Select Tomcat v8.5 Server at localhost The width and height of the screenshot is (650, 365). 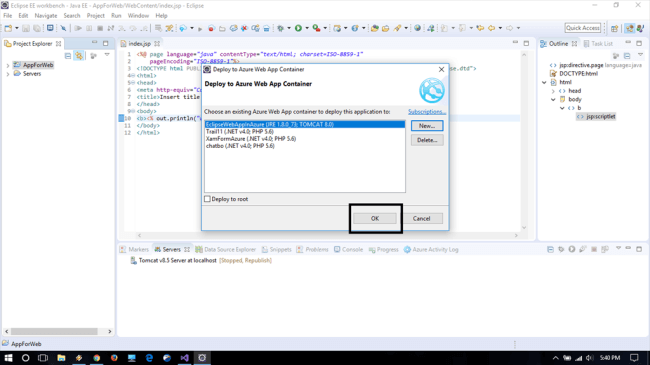tap(201, 260)
